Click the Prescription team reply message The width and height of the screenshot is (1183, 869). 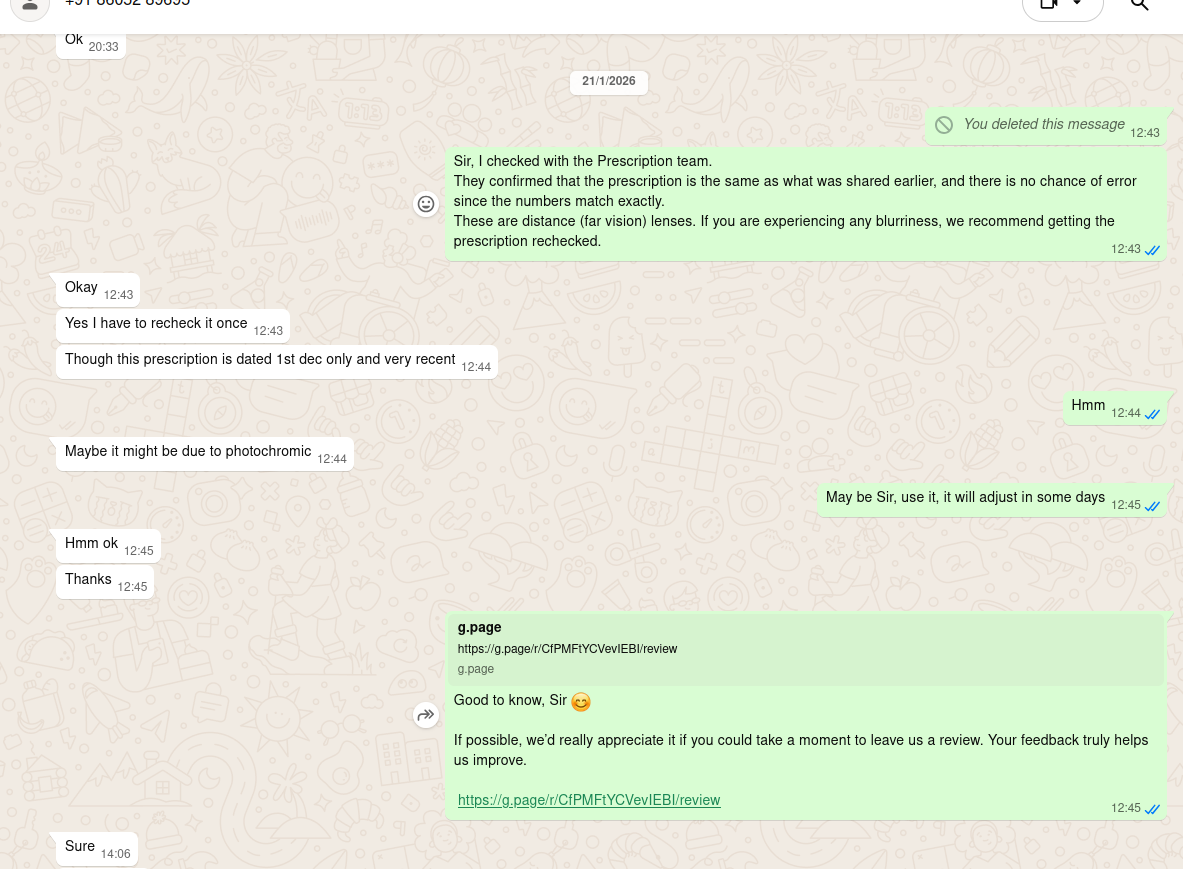coord(806,204)
